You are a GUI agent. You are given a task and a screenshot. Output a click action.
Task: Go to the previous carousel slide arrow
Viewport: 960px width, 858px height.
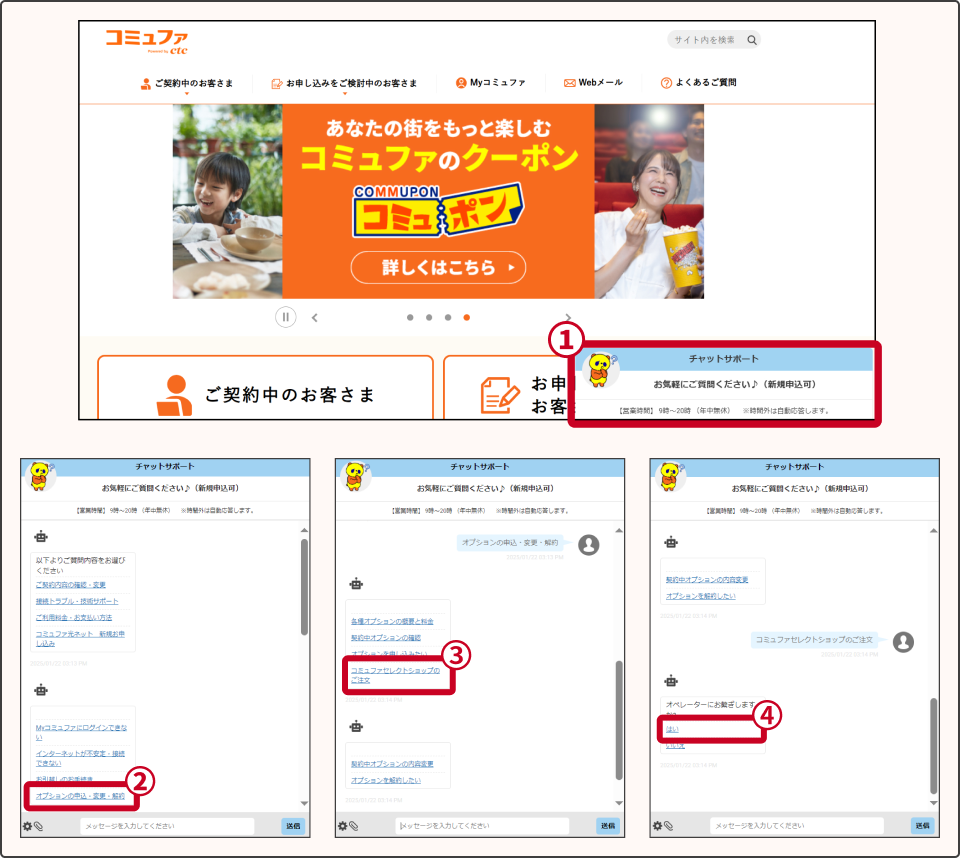315,317
